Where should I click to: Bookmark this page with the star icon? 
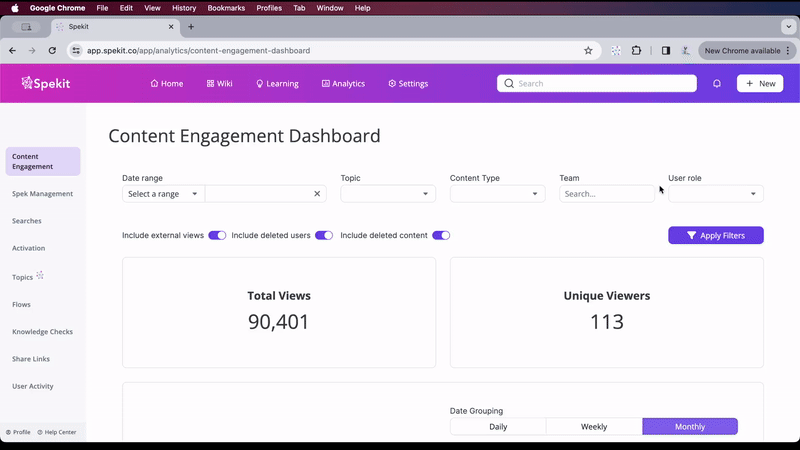[x=588, y=51]
